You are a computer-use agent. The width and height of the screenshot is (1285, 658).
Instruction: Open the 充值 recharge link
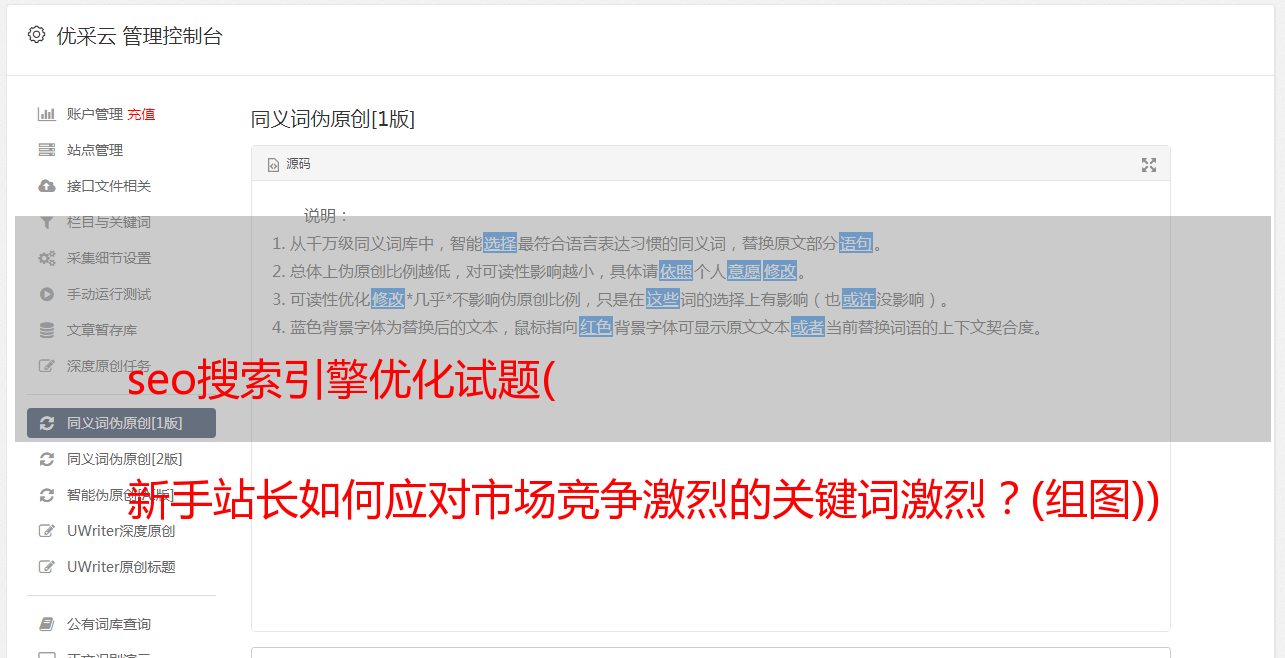(x=141, y=114)
